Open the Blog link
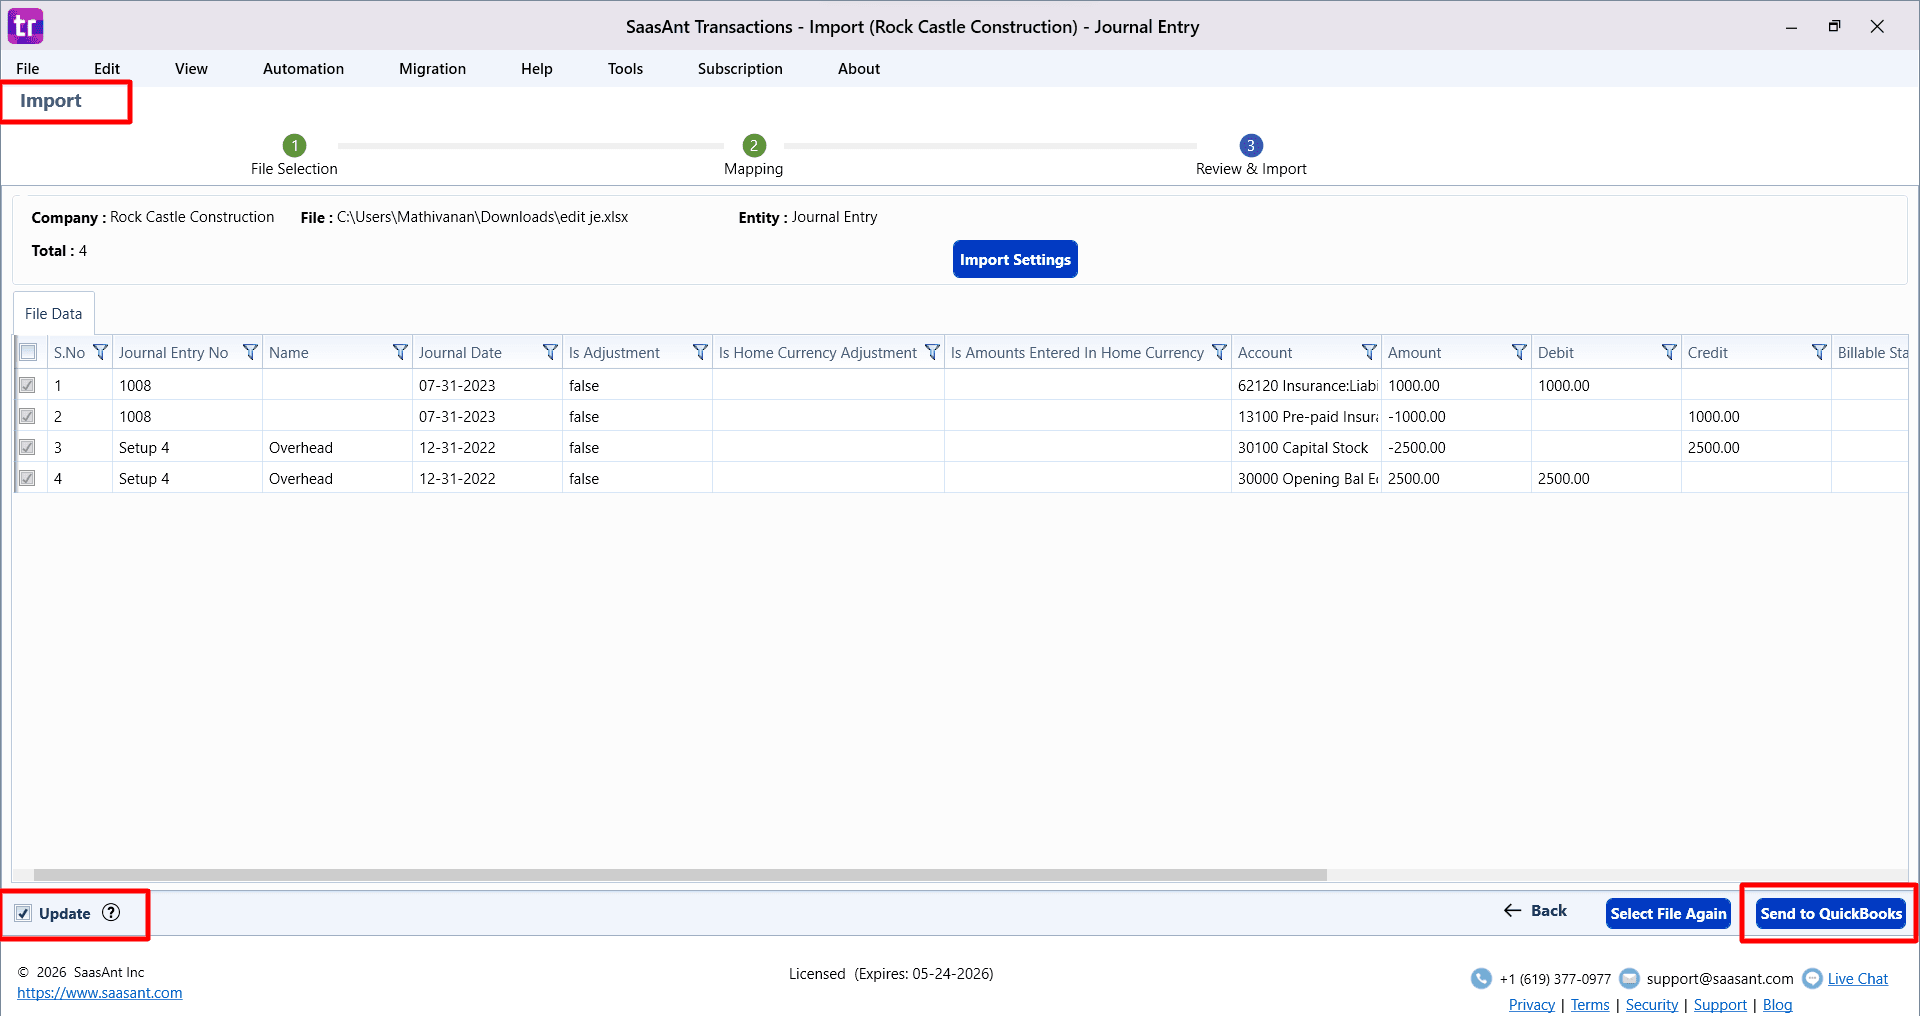Screen dimensions: 1920x1016 coord(1777,1005)
